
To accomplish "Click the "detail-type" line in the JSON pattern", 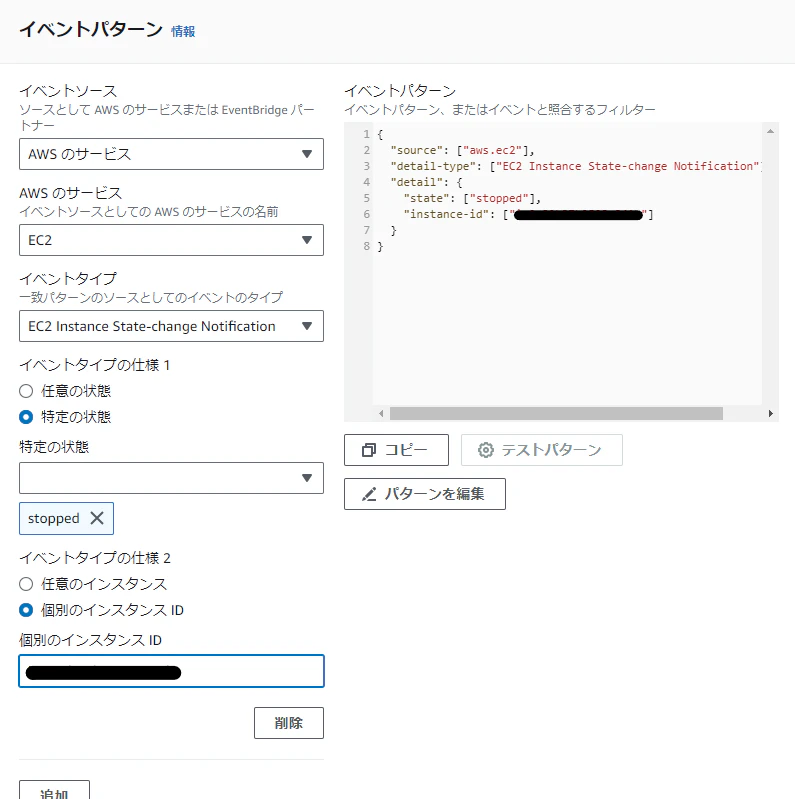I will [576, 166].
